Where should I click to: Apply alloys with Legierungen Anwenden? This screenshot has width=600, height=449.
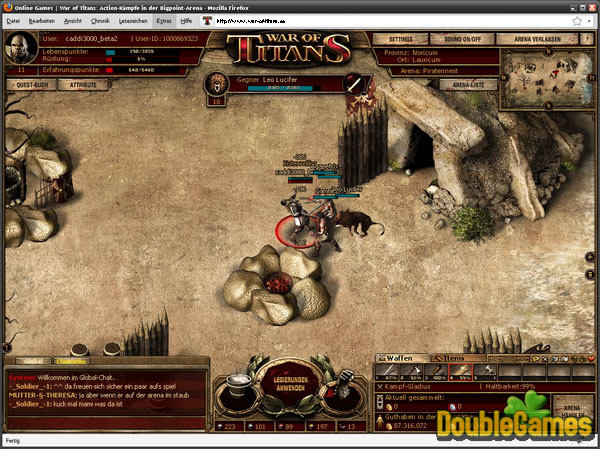pyautogui.click(x=291, y=384)
